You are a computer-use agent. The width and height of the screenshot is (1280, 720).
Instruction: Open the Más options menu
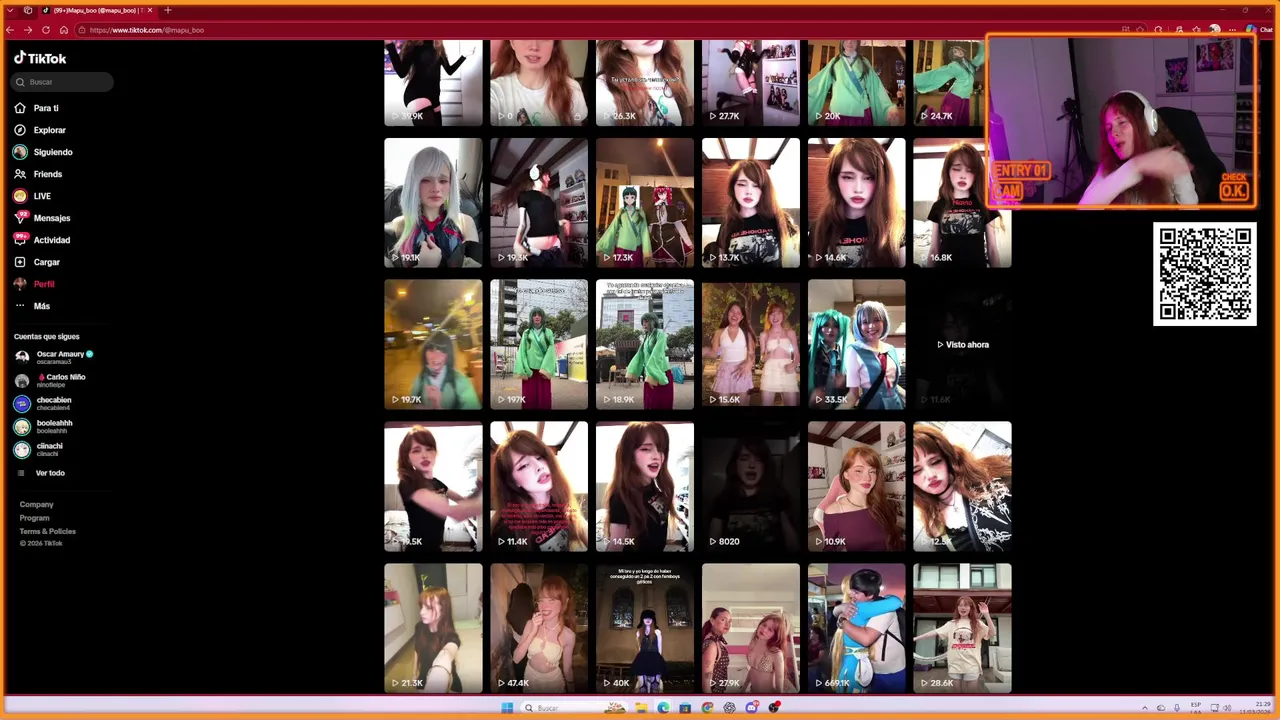42,306
